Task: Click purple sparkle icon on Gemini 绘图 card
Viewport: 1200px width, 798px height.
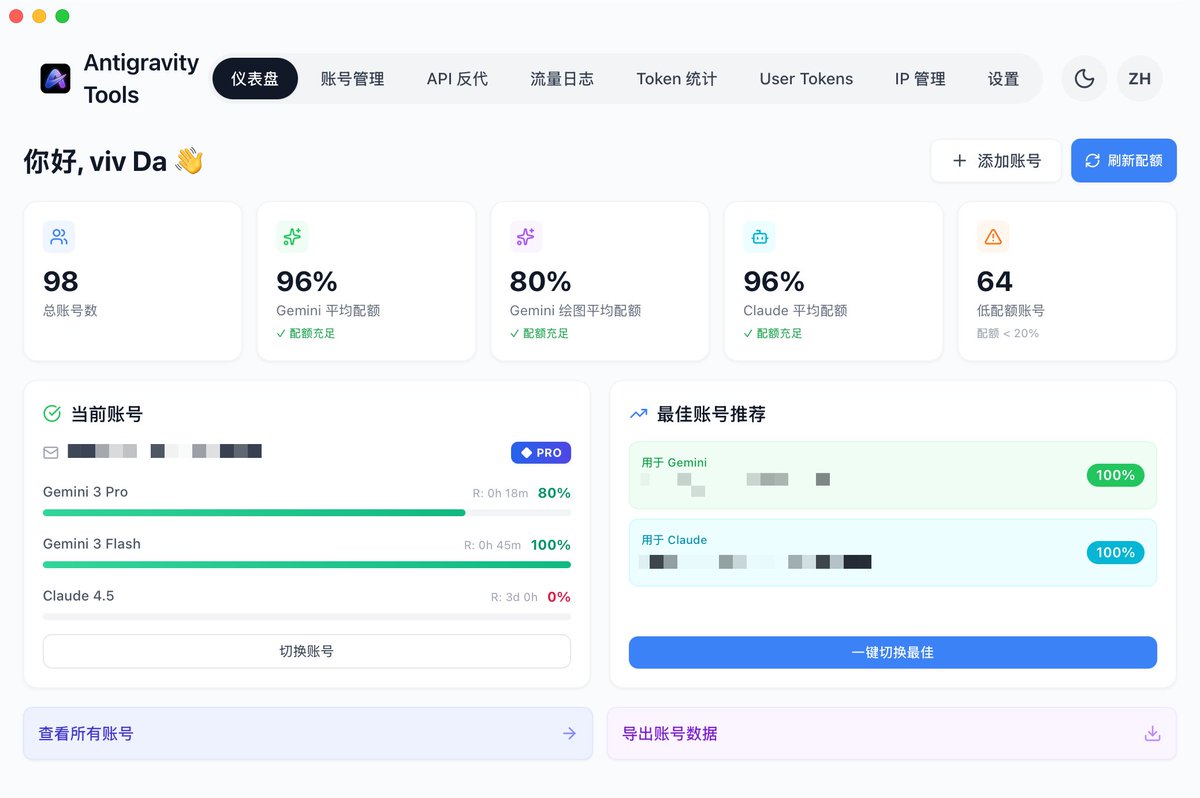Action: tap(526, 237)
